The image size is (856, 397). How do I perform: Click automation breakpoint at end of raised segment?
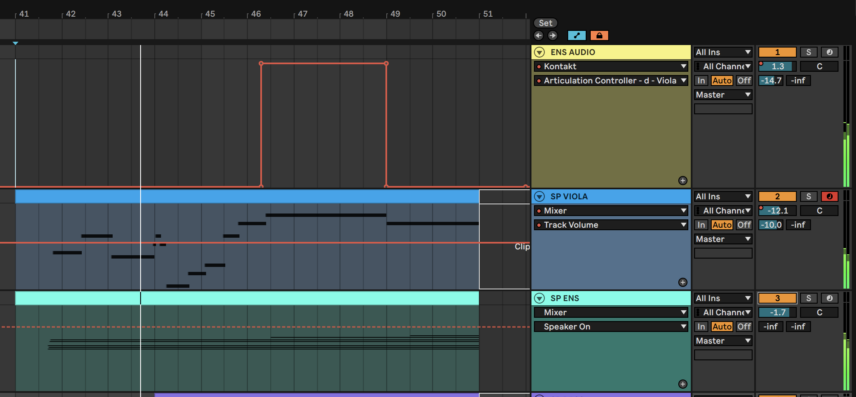tap(387, 63)
